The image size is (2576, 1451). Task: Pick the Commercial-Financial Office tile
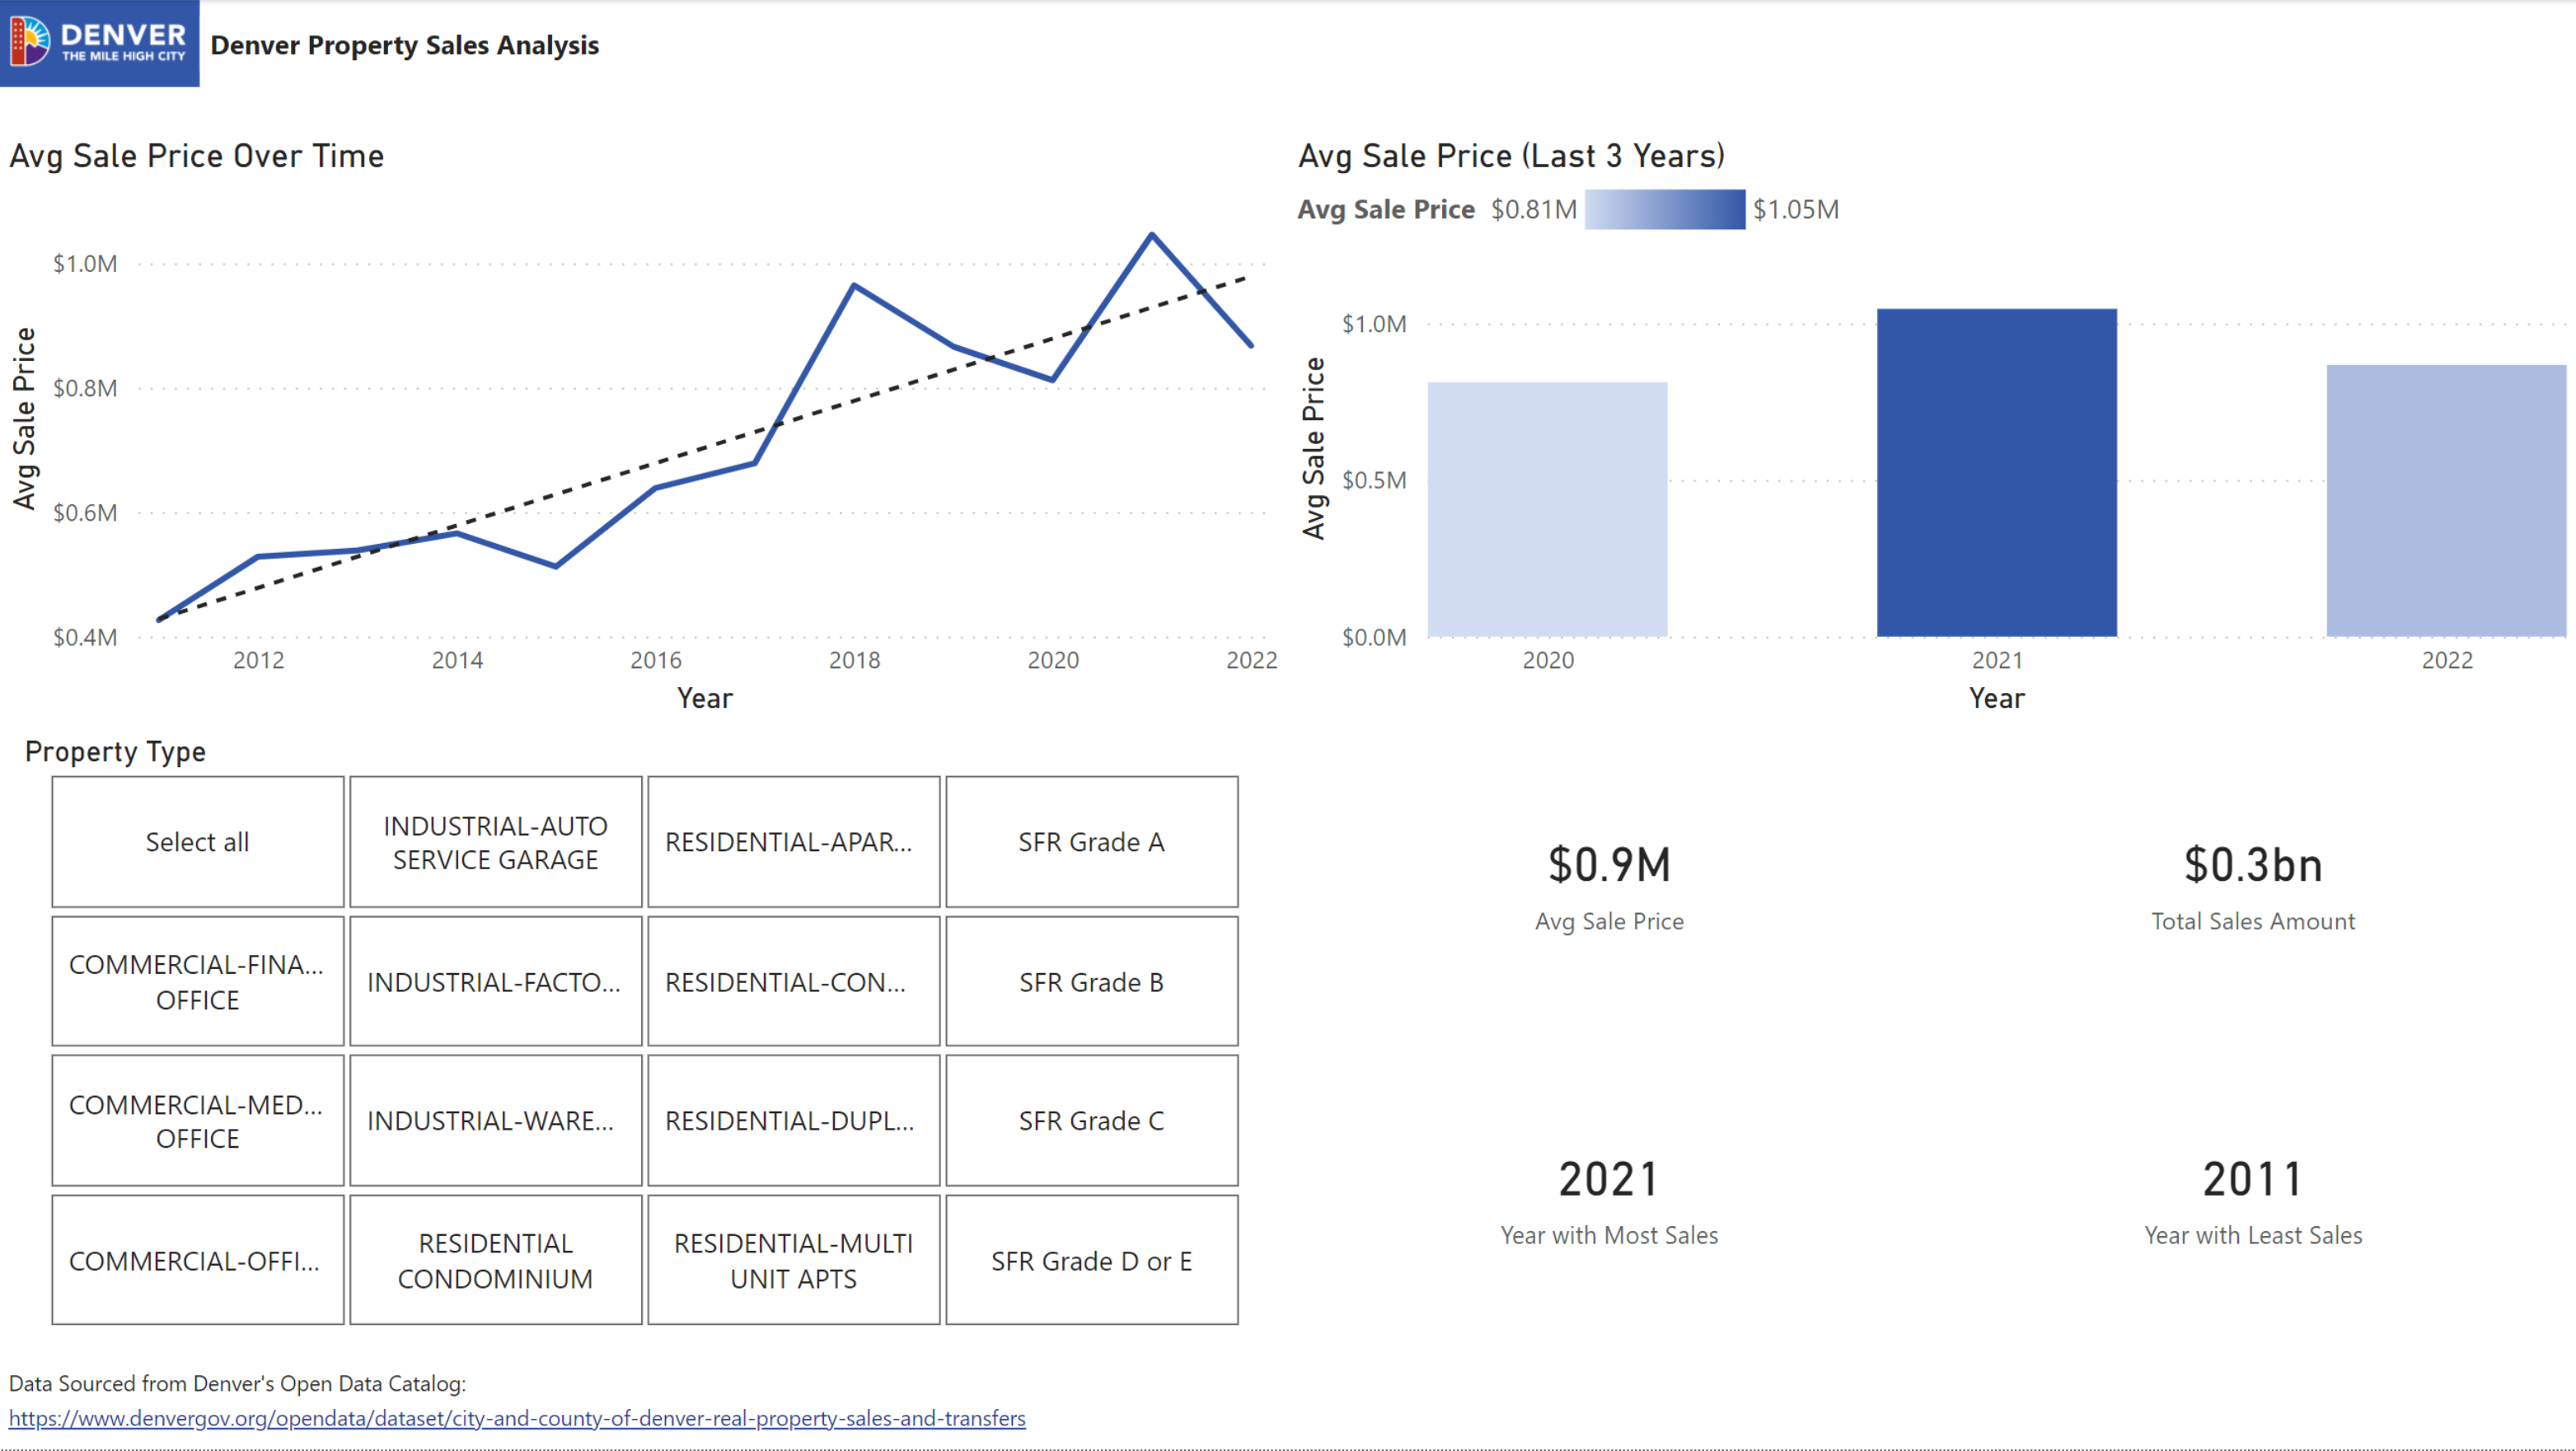(x=197, y=982)
